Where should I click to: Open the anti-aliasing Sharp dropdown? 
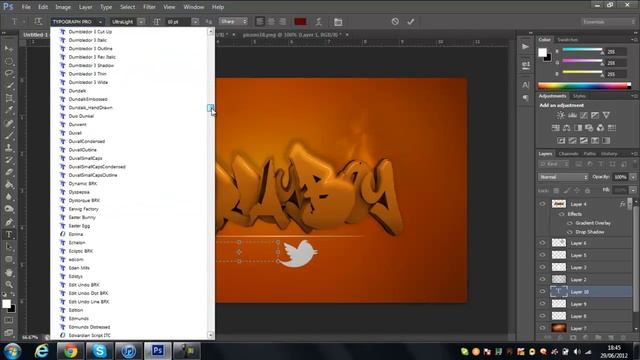(x=233, y=21)
